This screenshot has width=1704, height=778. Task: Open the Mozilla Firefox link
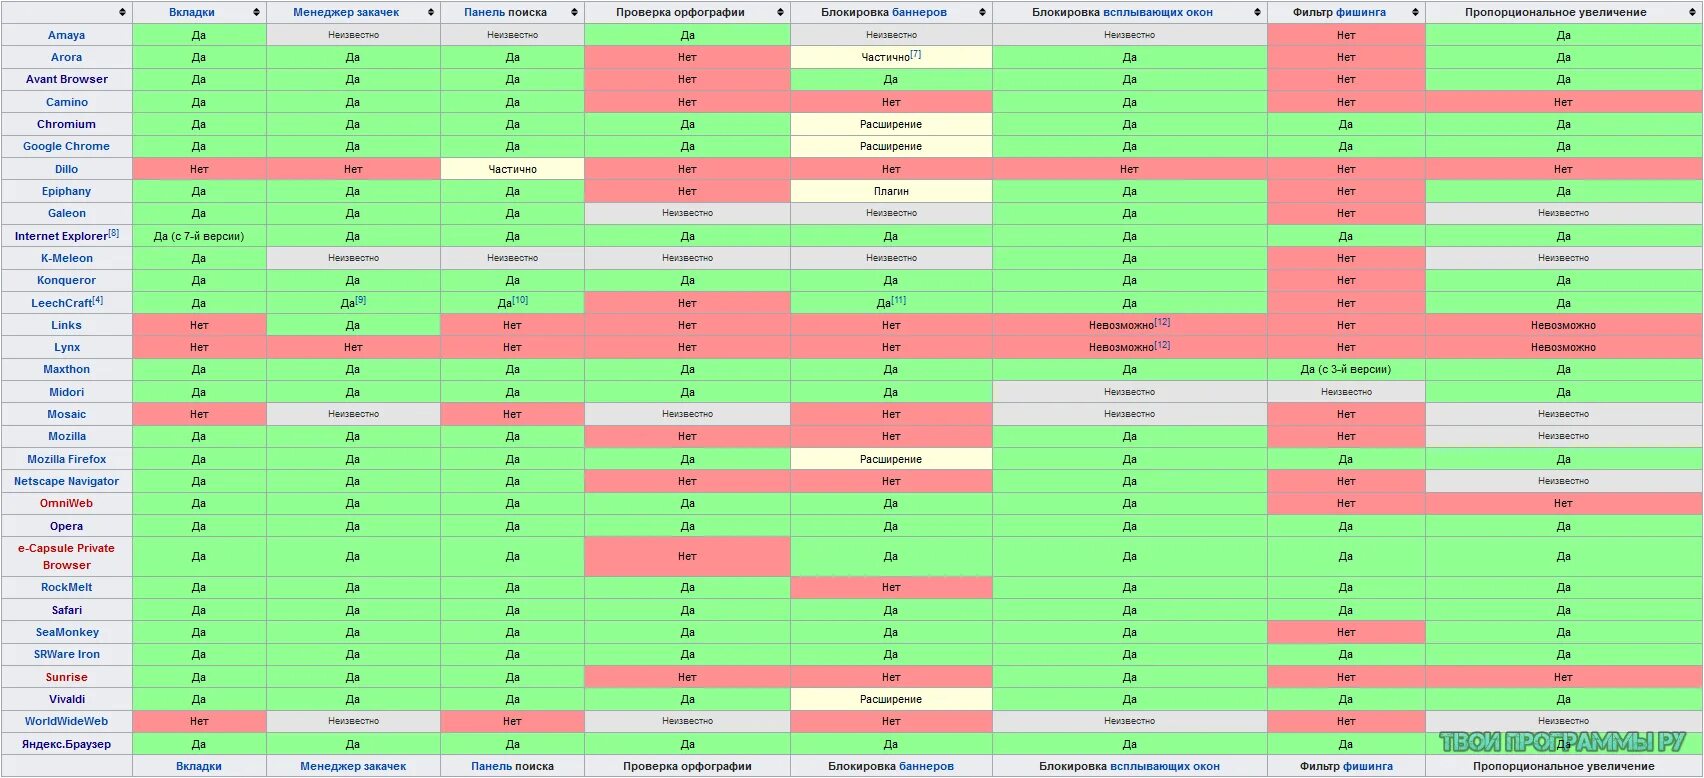[67, 459]
